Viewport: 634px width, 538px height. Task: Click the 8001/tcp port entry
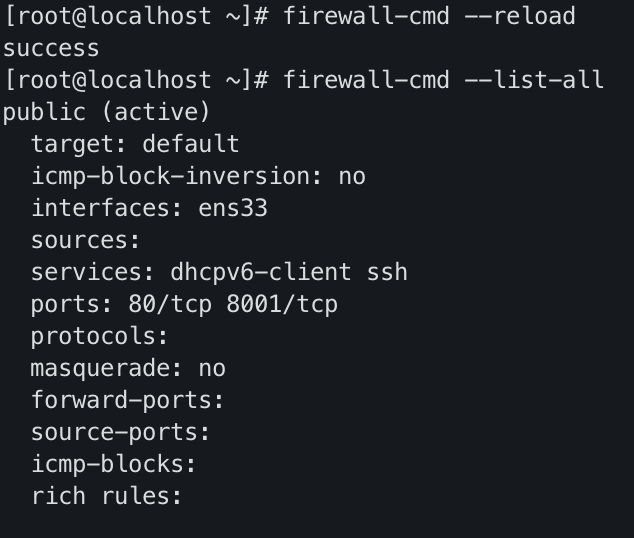(282, 304)
